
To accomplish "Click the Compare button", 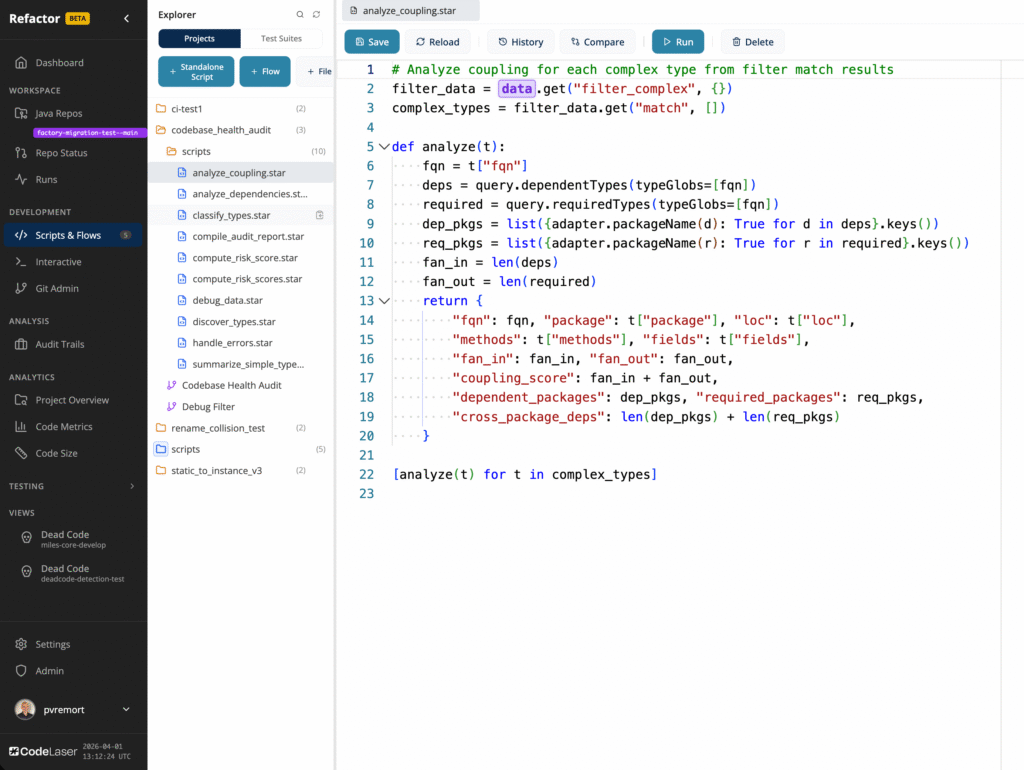I will coord(597,42).
